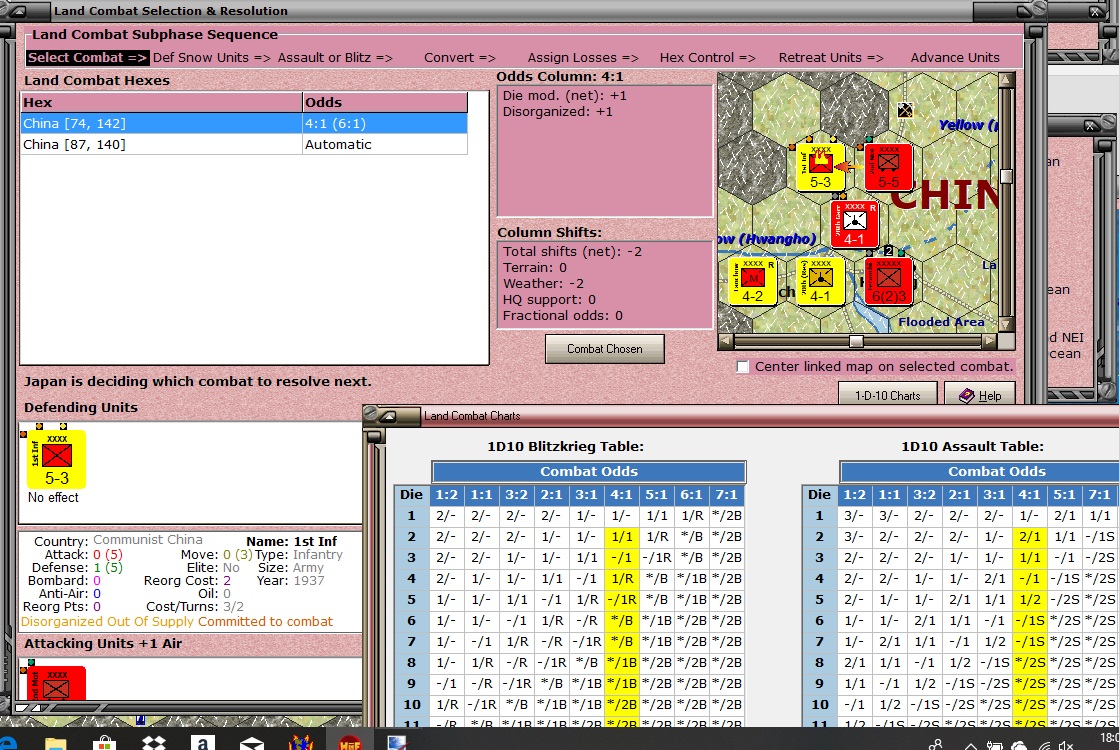Click the Combat Chosen button
The image size is (1119, 750).
click(x=604, y=349)
